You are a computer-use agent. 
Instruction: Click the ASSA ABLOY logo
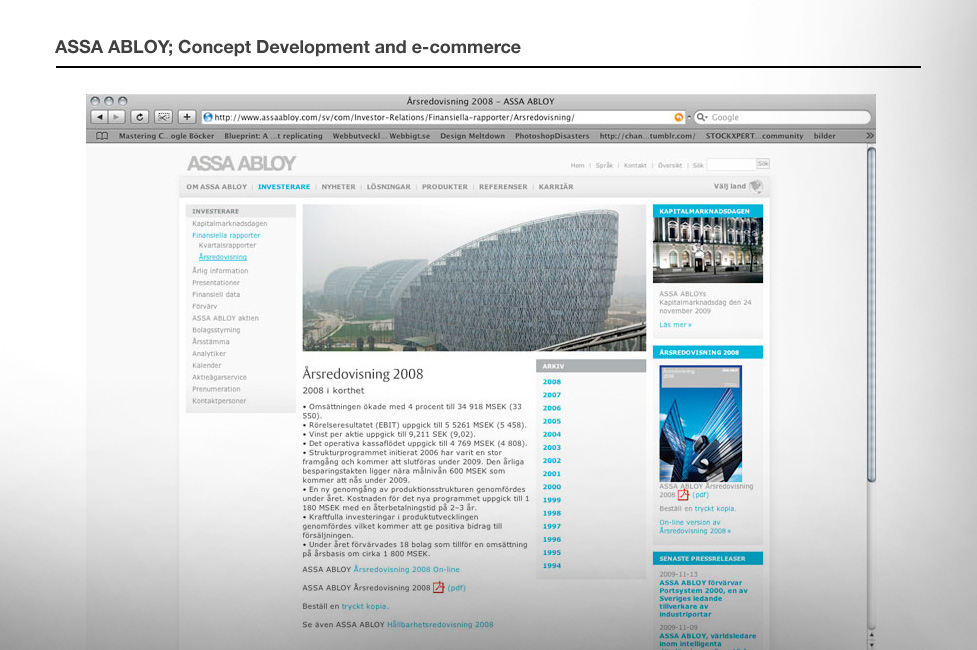241,163
